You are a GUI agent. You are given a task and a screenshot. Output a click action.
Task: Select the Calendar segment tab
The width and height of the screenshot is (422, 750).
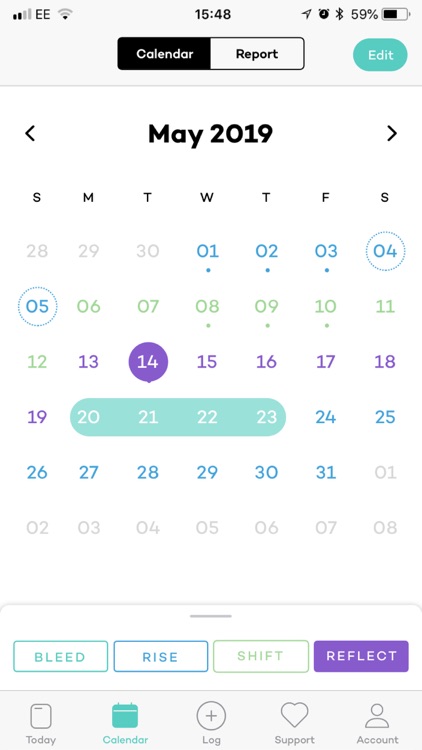tap(164, 54)
